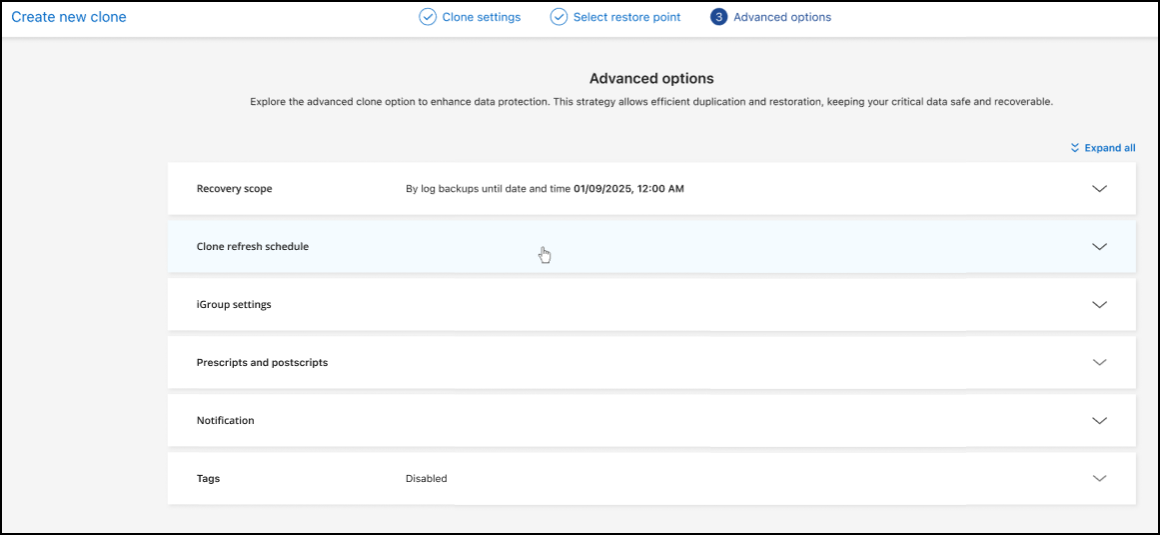The width and height of the screenshot is (1160, 535).
Task: Click the iGroup settings label
Action: pos(234,305)
